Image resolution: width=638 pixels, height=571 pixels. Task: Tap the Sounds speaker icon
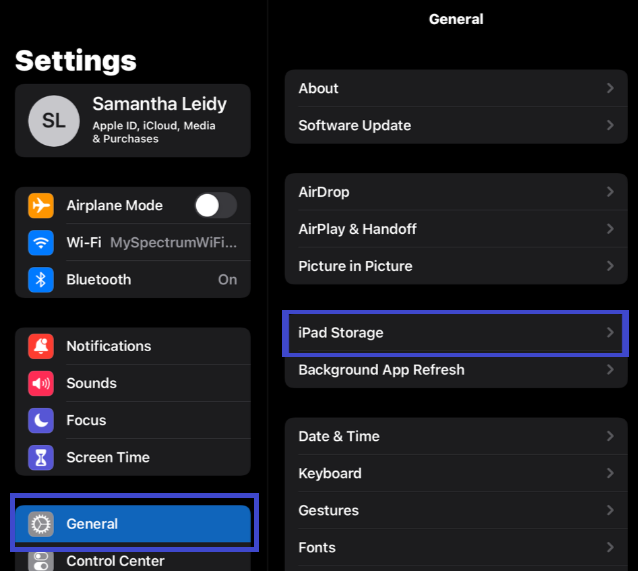[41, 383]
